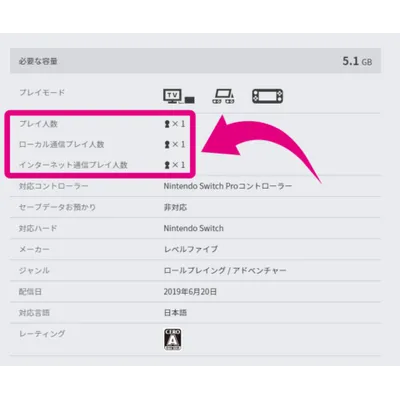Select the 5.1 GB size value
The height and width of the screenshot is (400, 400).
[357, 61]
